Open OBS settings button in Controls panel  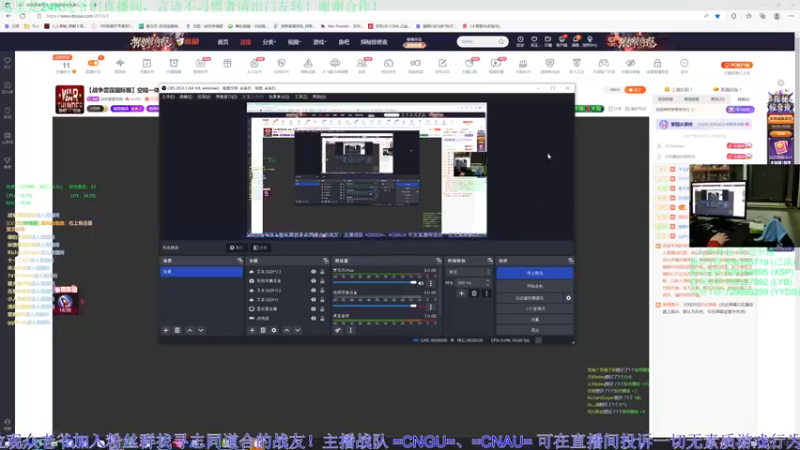pyautogui.click(x=535, y=319)
